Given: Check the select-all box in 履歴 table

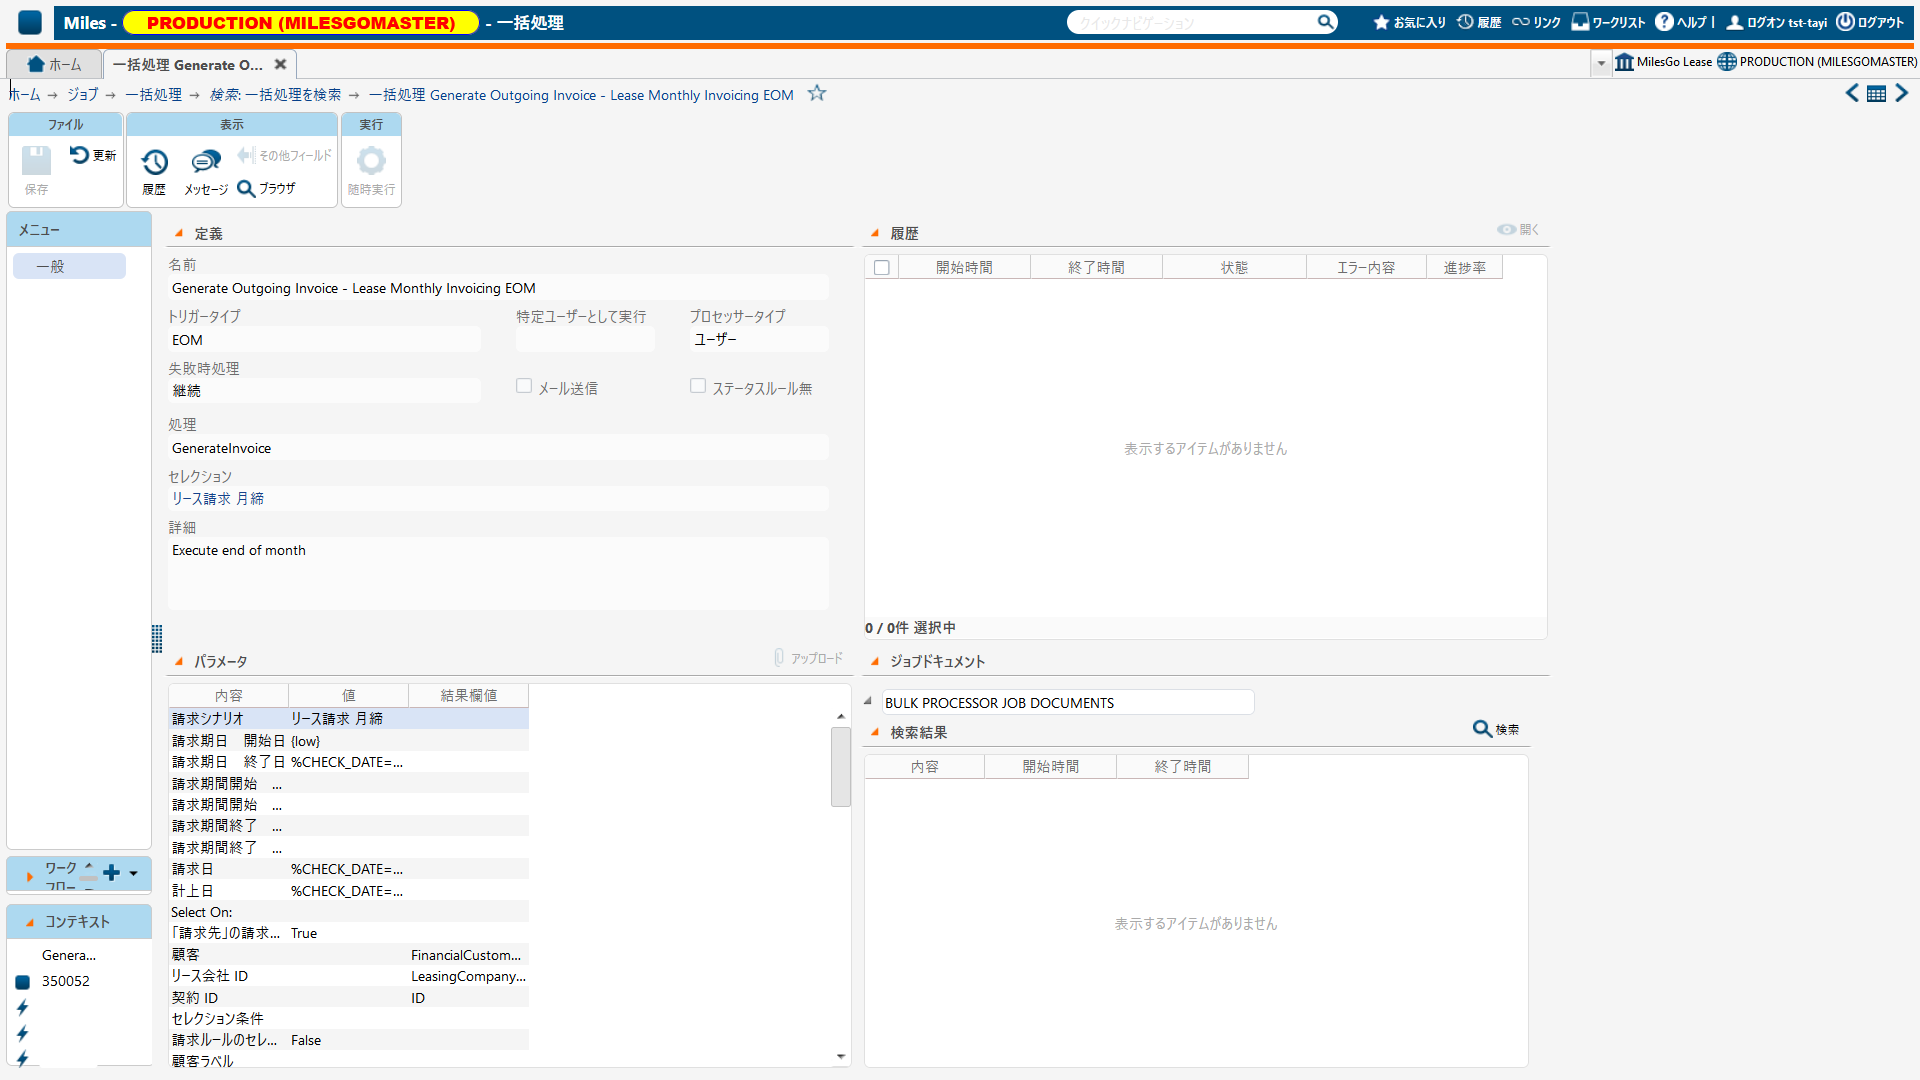Looking at the screenshot, I should [881, 268].
